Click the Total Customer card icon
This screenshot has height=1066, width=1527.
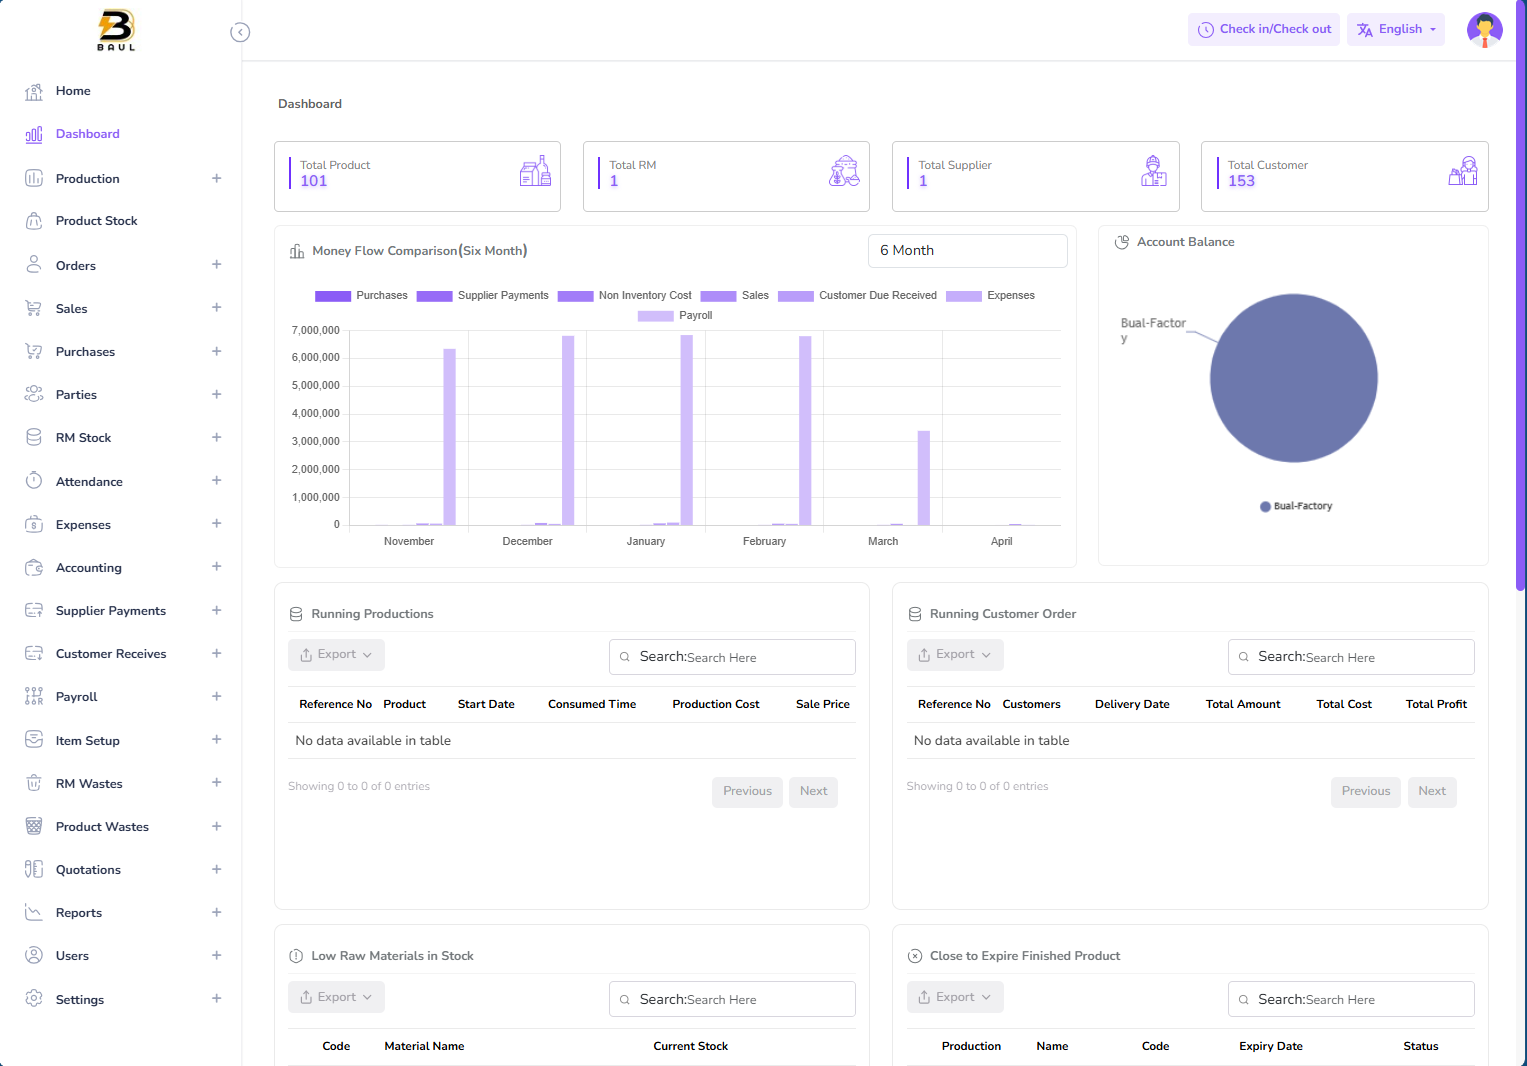pos(1462,171)
